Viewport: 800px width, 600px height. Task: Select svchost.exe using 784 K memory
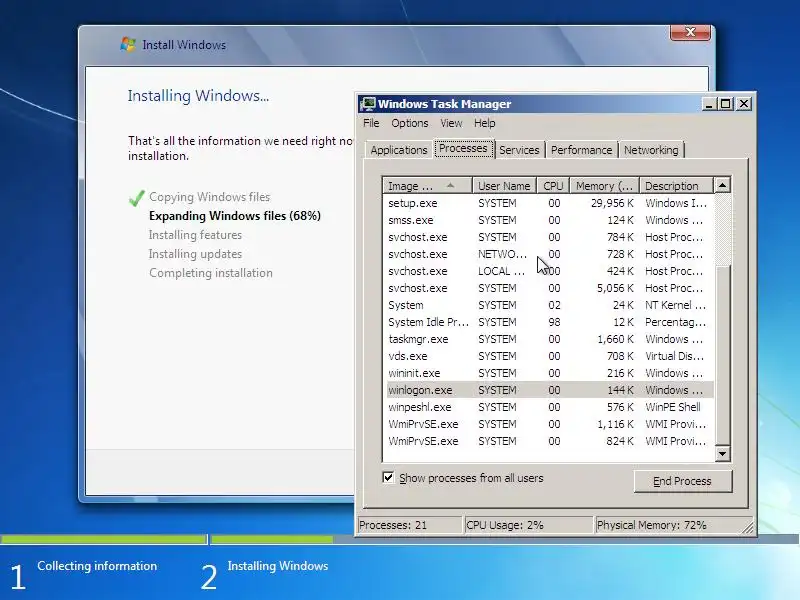coord(548,237)
